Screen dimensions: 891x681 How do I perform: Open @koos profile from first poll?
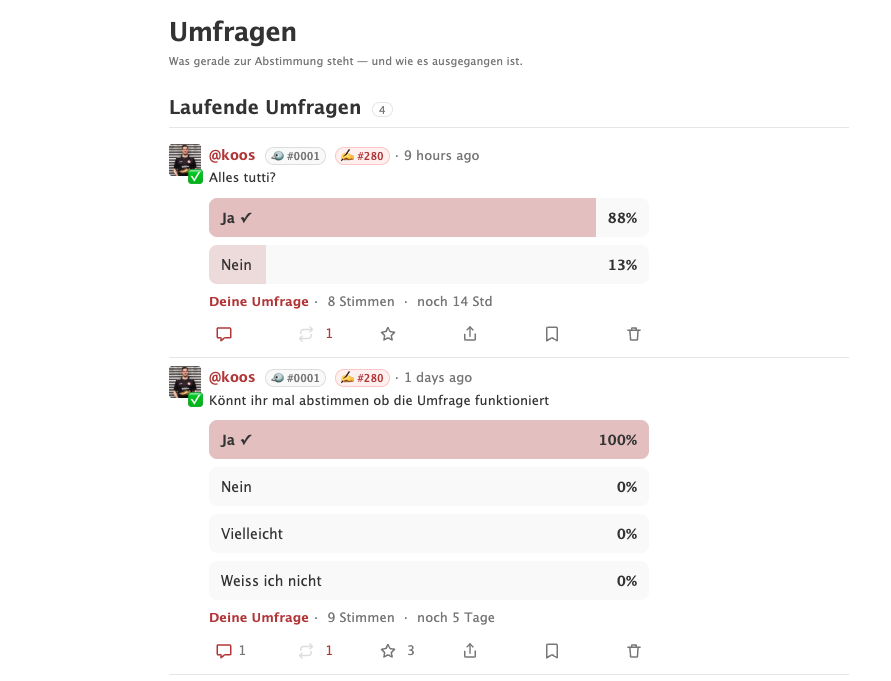(232, 155)
